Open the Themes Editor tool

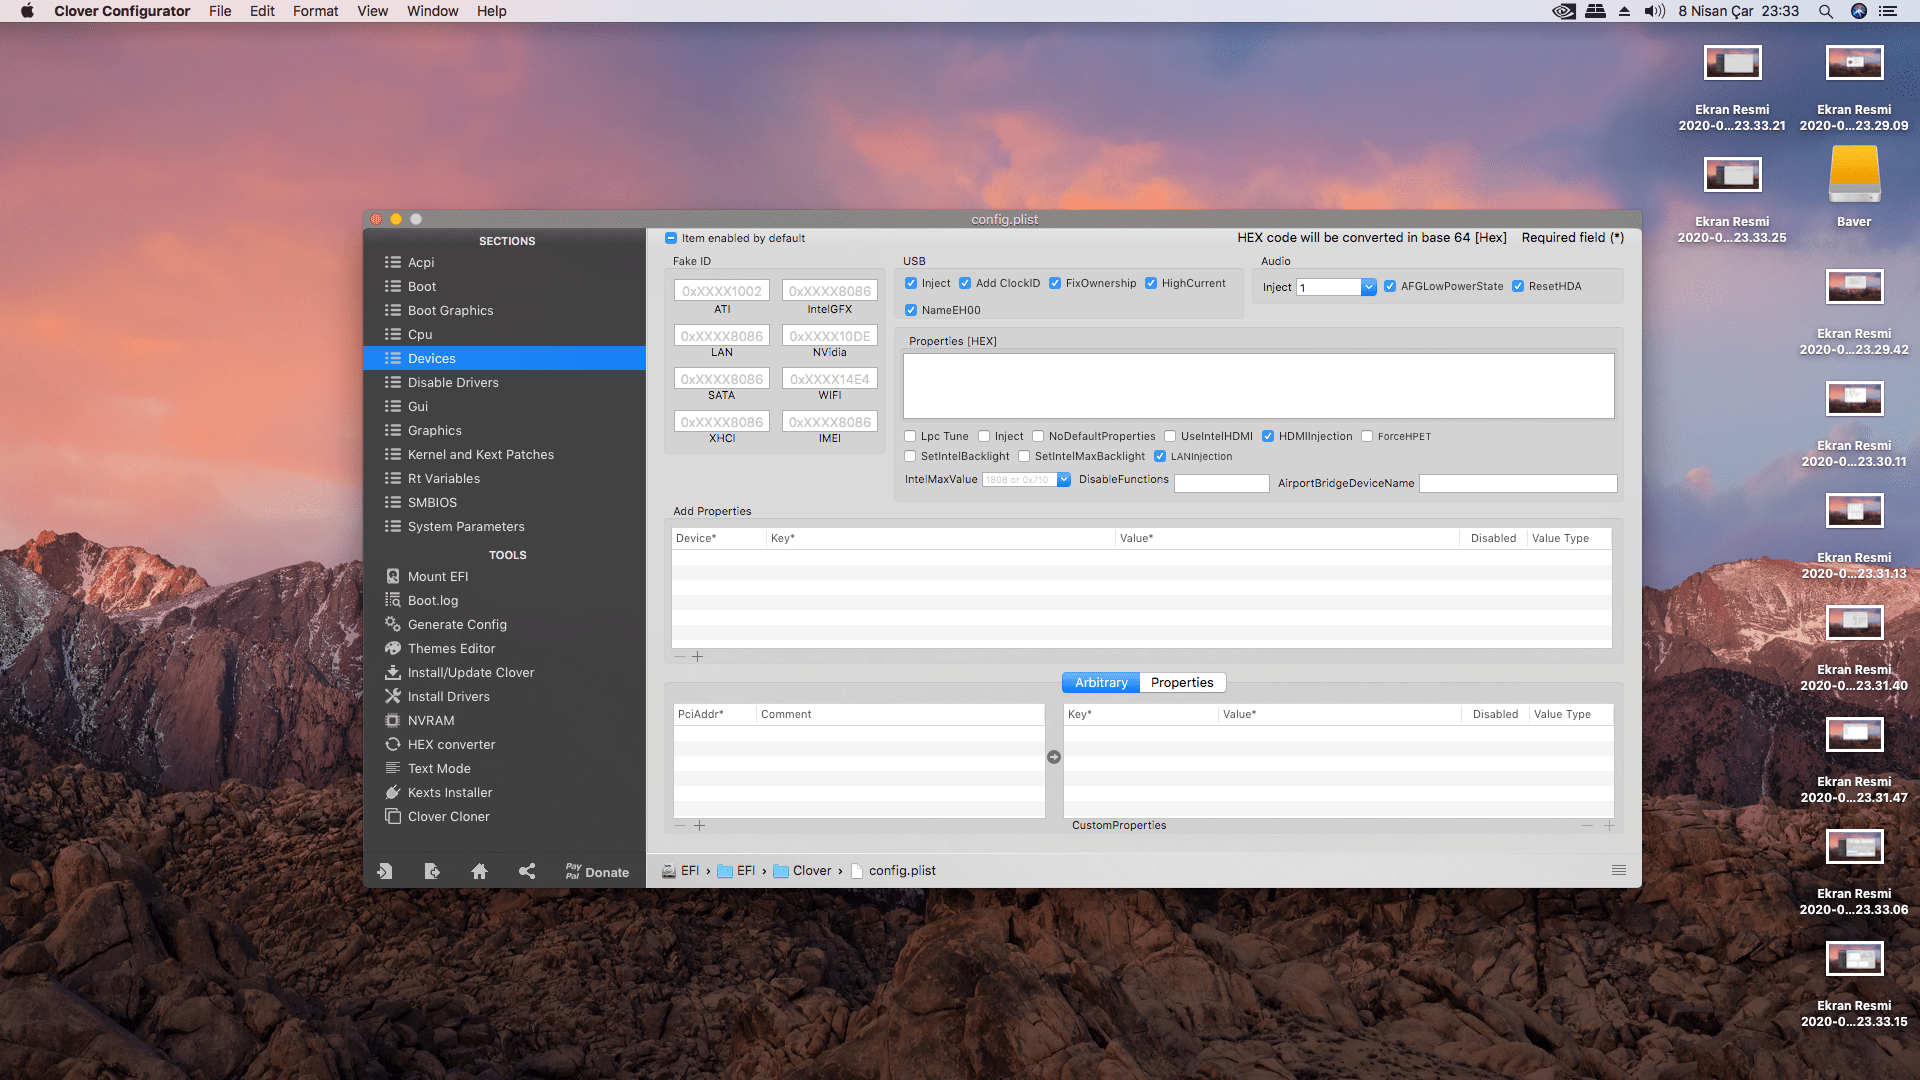pyautogui.click(x=451, y=649)
